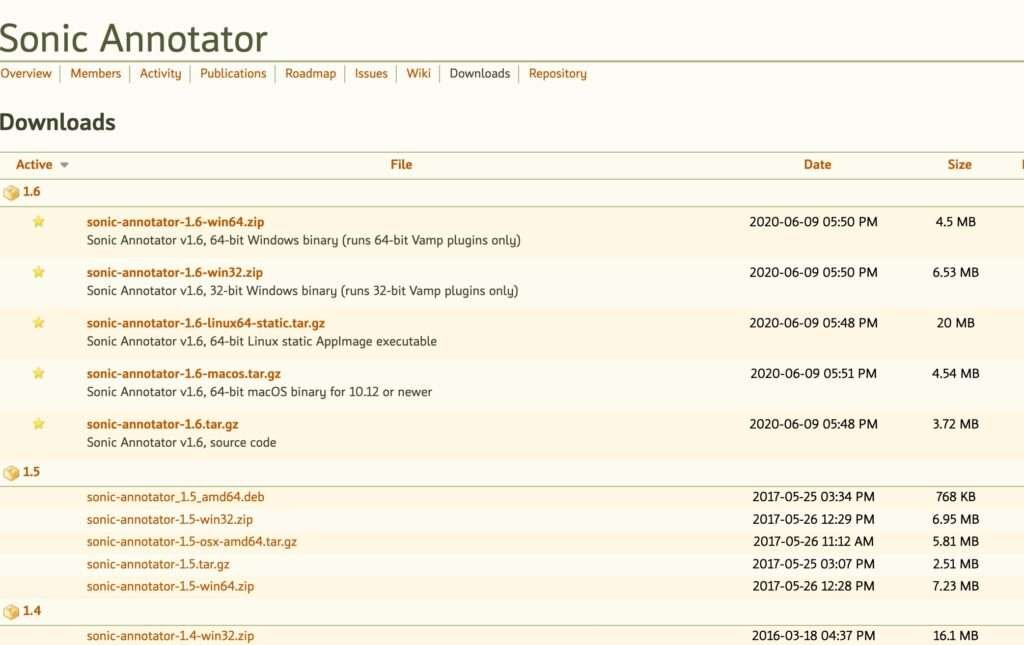Open the Members tab
Screen dimensions: 1024x645
click(x=95, y=73)
